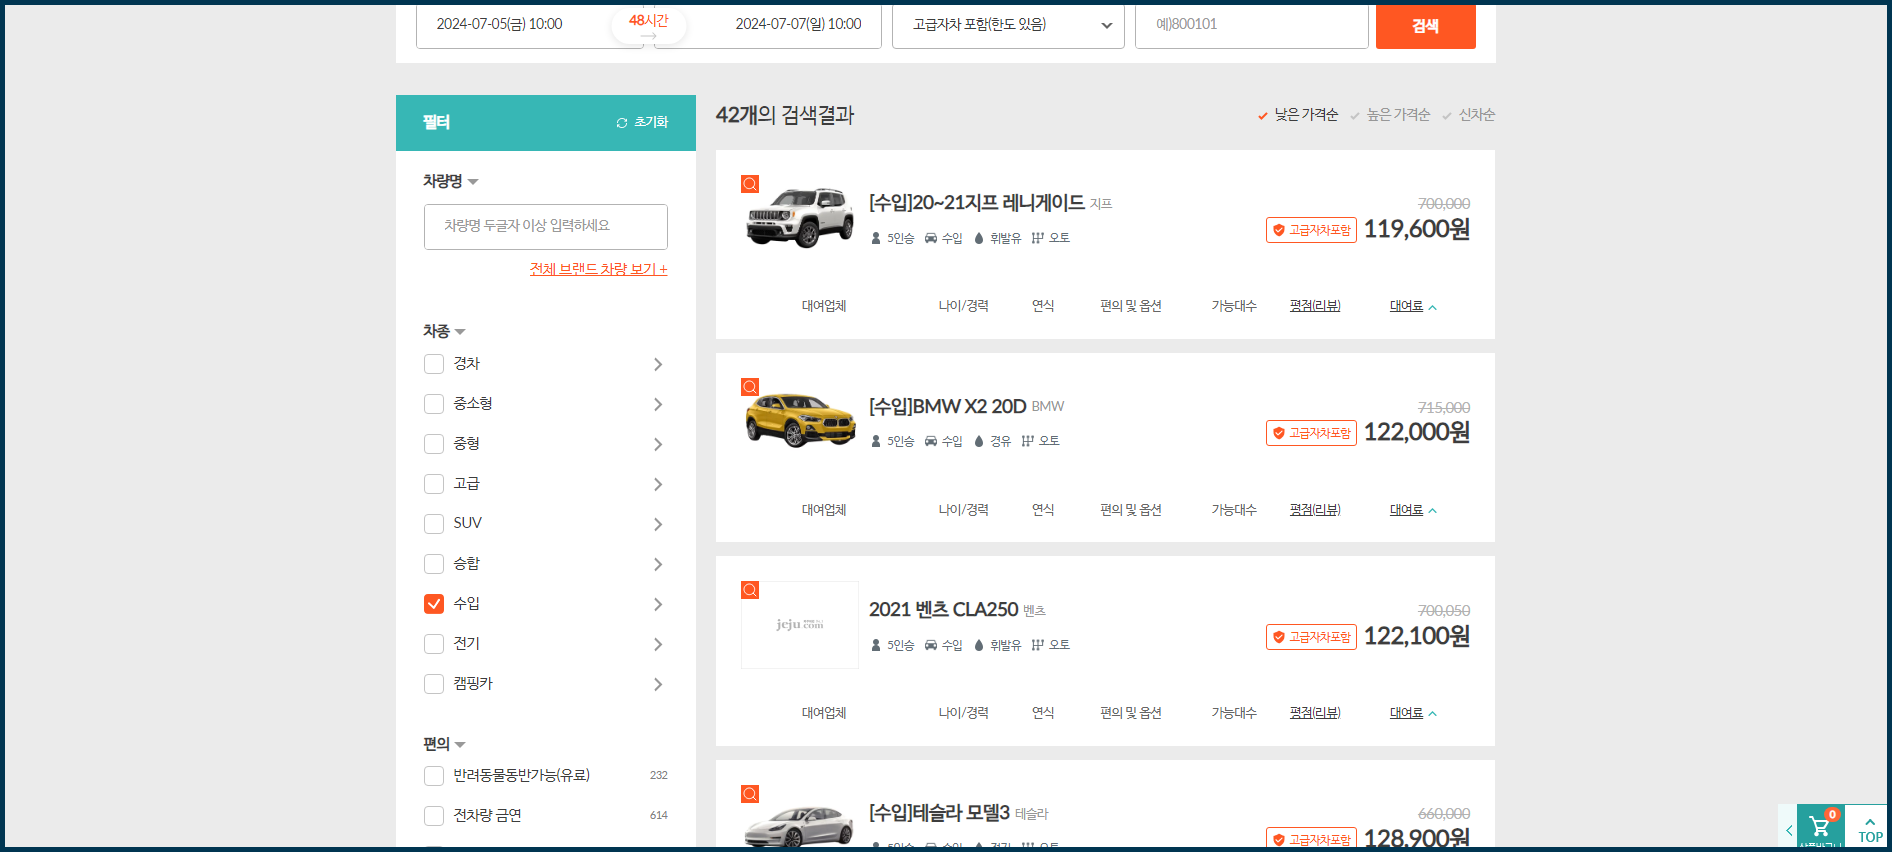Expand the 고급 sub-list chevron
This screenshot has width=1892, height=852.
pyautogui.click(x=658, y=484)
